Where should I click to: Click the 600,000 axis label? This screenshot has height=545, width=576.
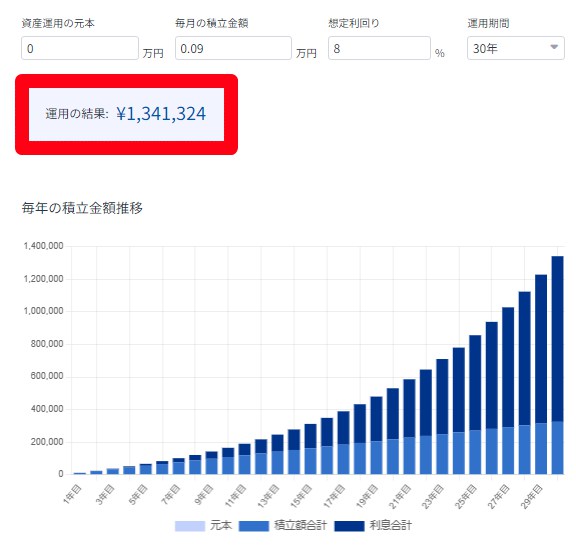[47, 376]
